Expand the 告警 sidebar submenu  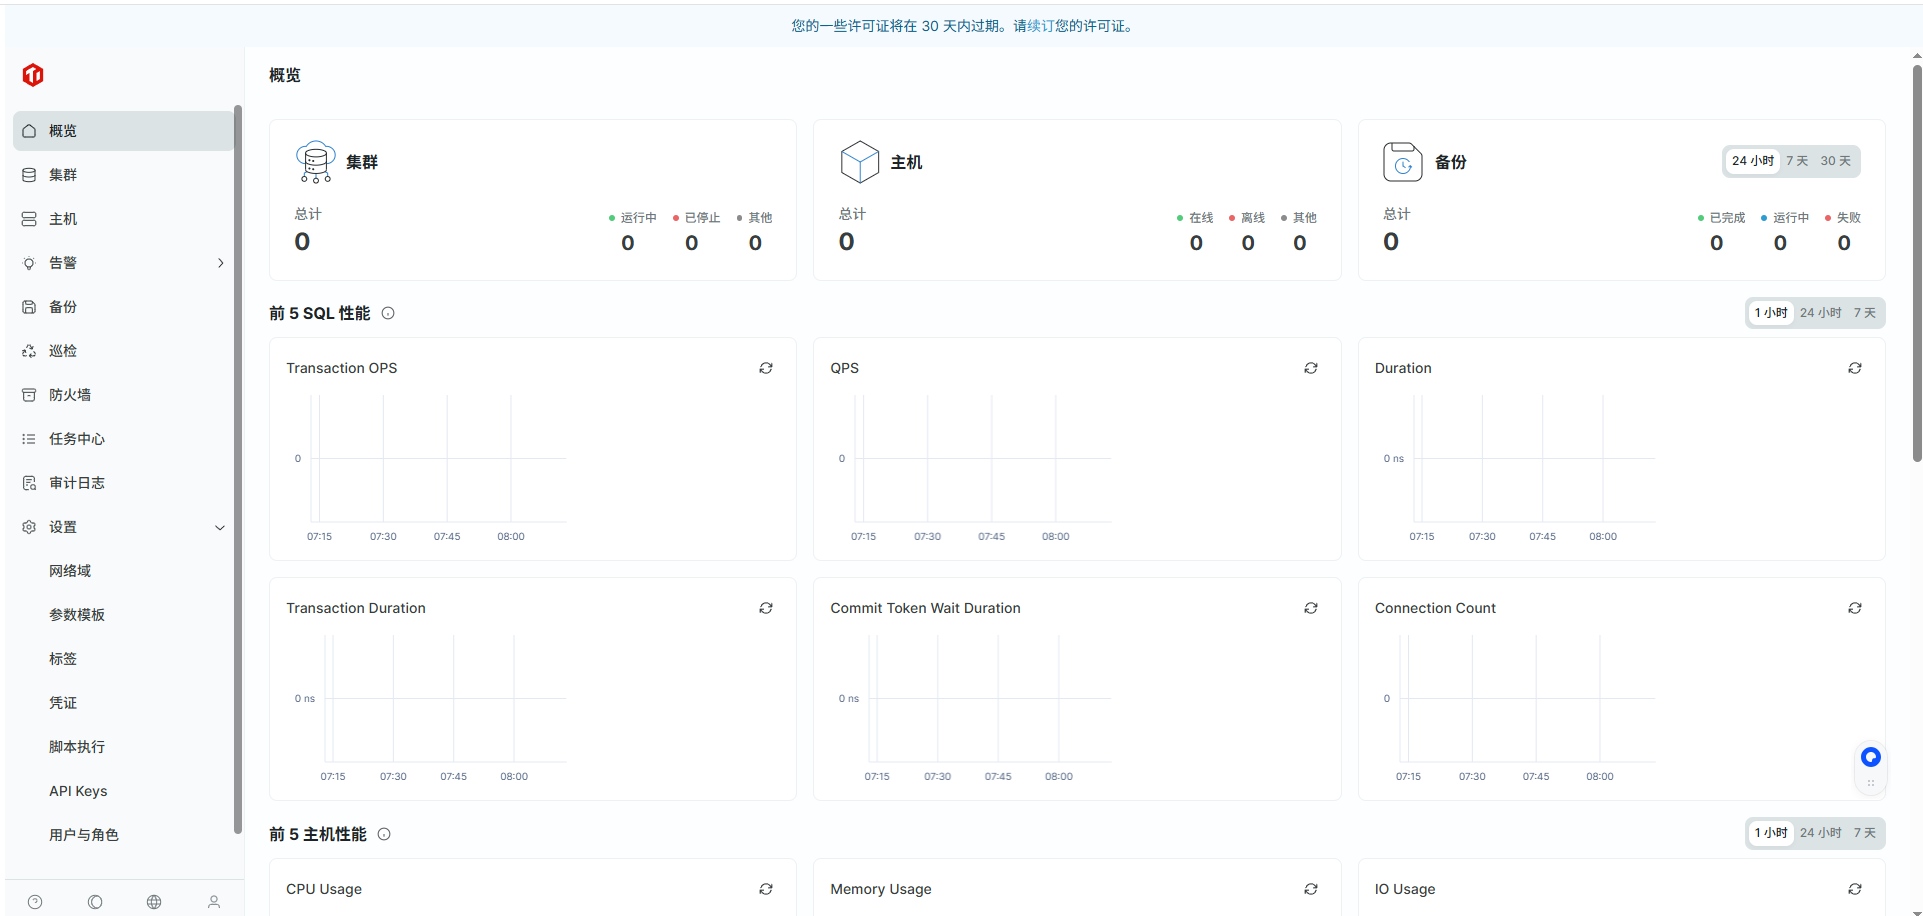tap(220, 263)
